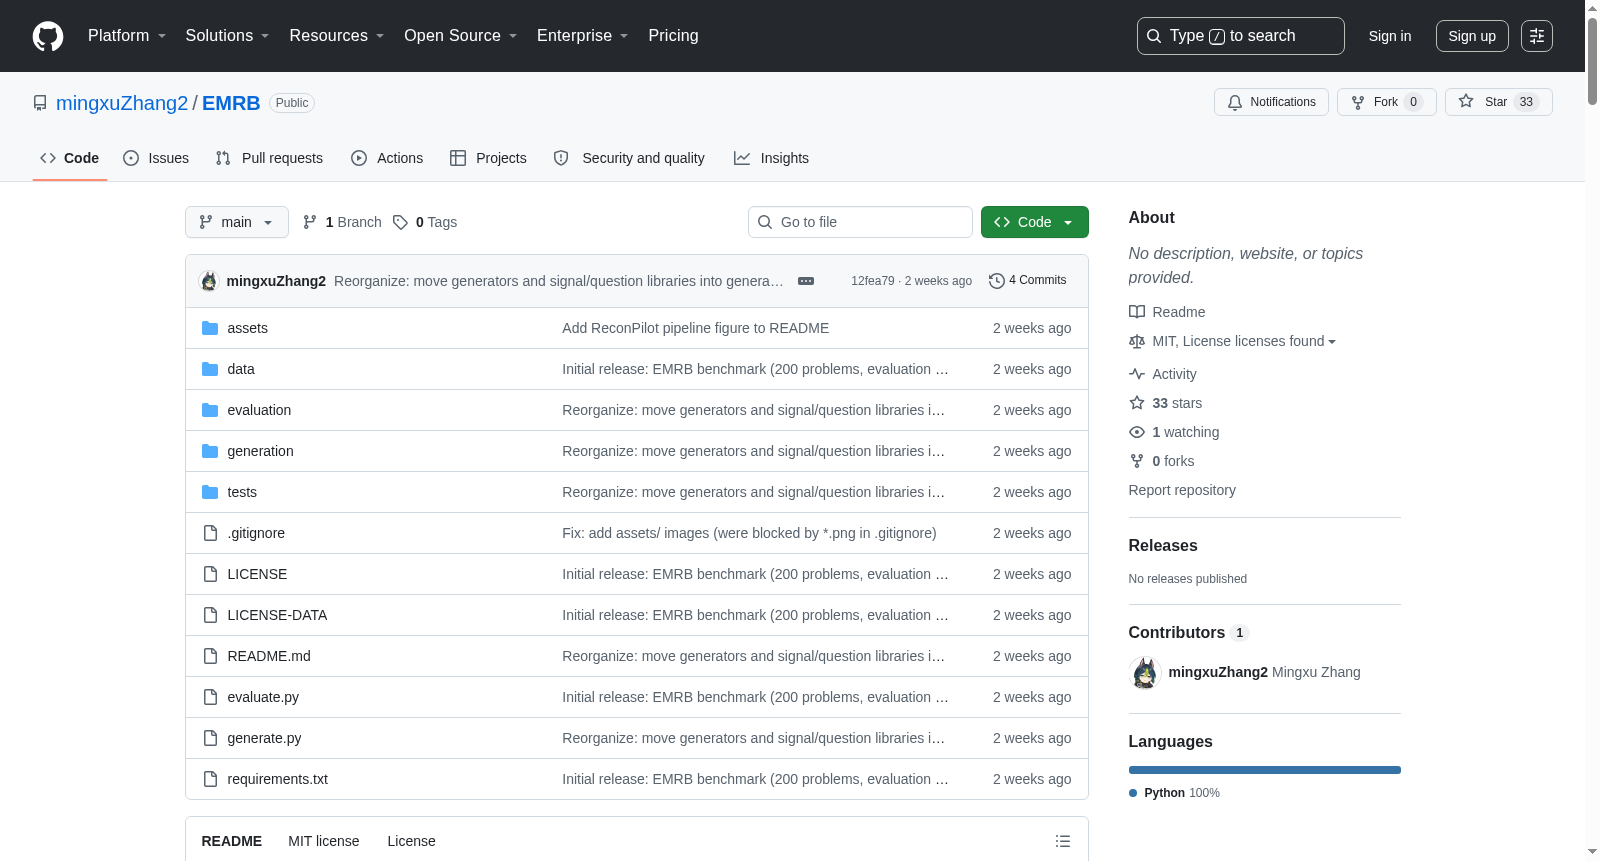Click the commit details ellipsis icon

[806, 281]
